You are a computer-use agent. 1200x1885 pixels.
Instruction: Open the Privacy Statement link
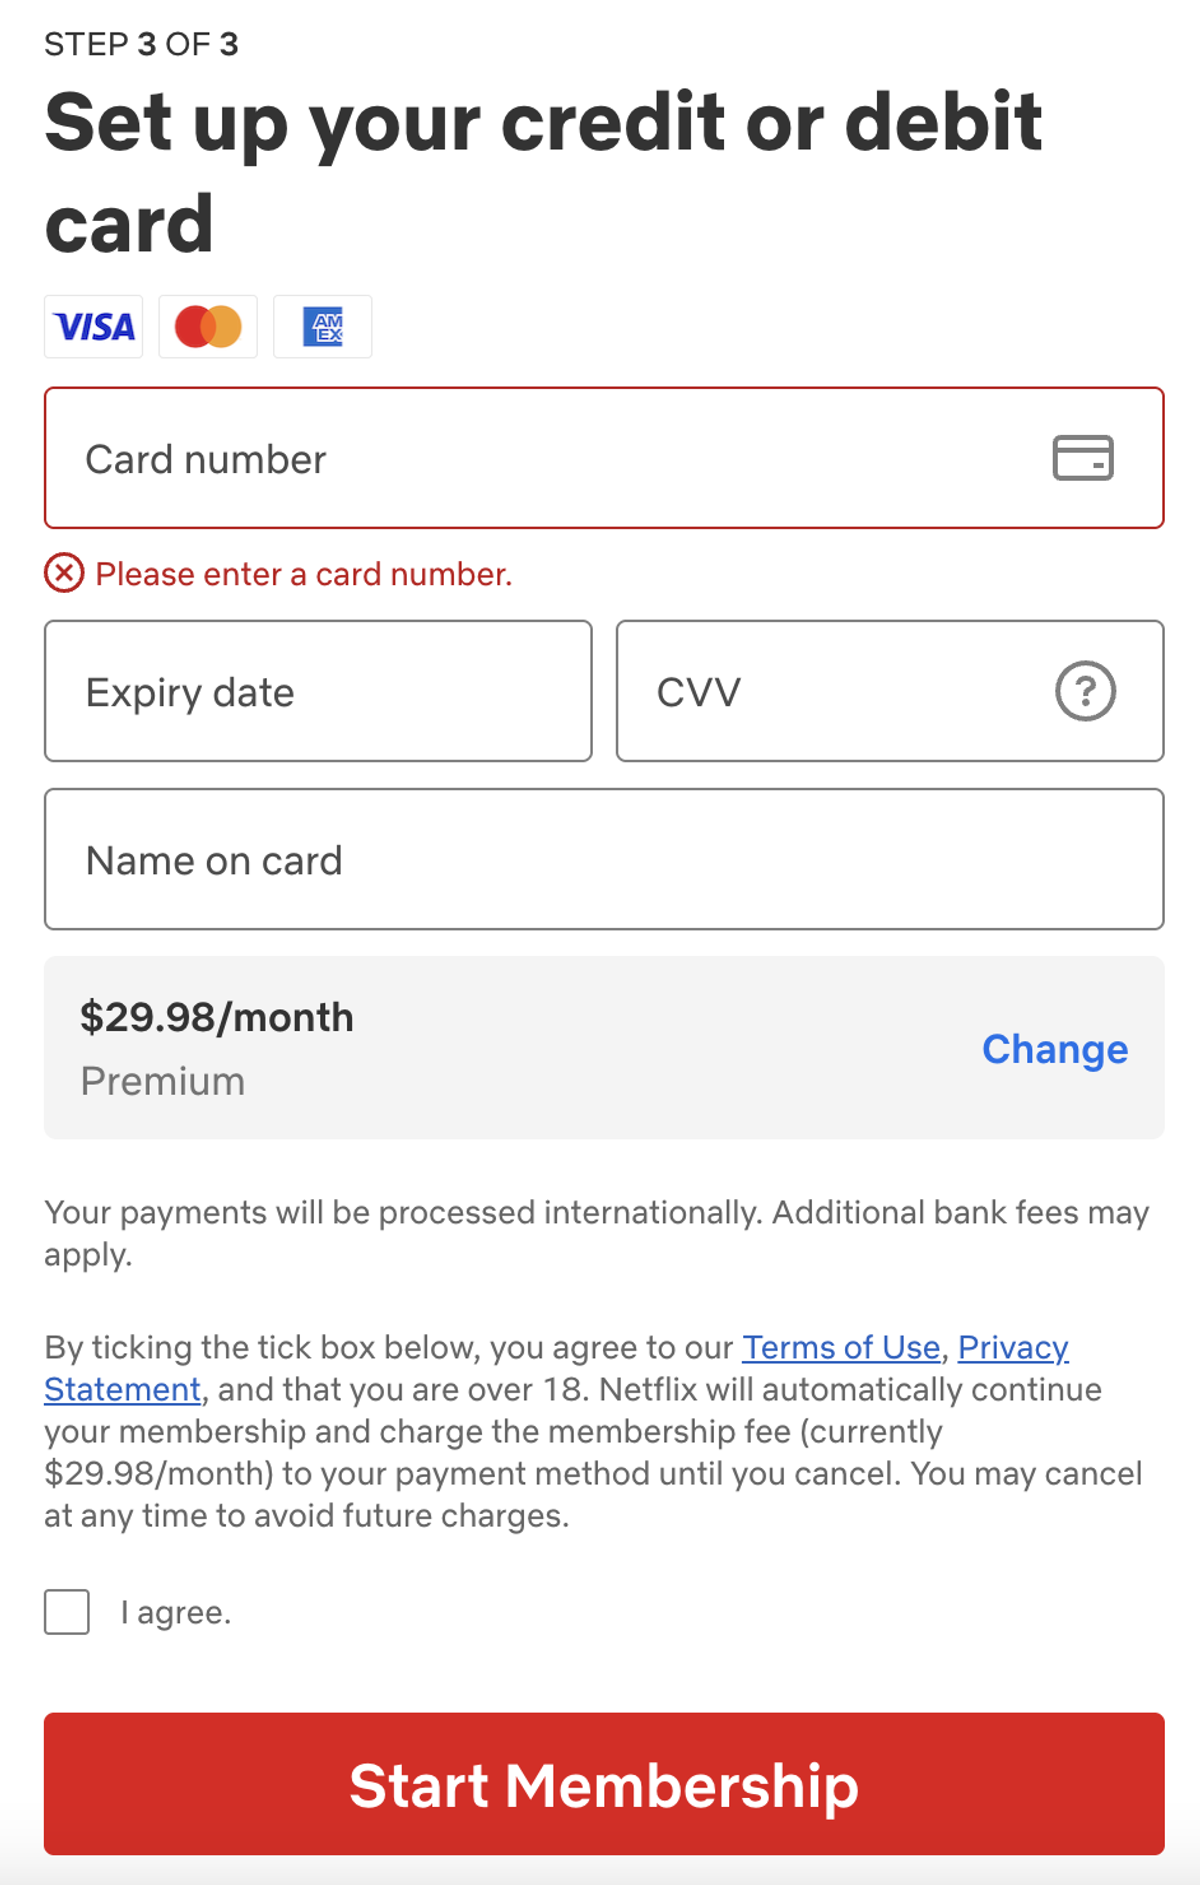point(1013,1347)
